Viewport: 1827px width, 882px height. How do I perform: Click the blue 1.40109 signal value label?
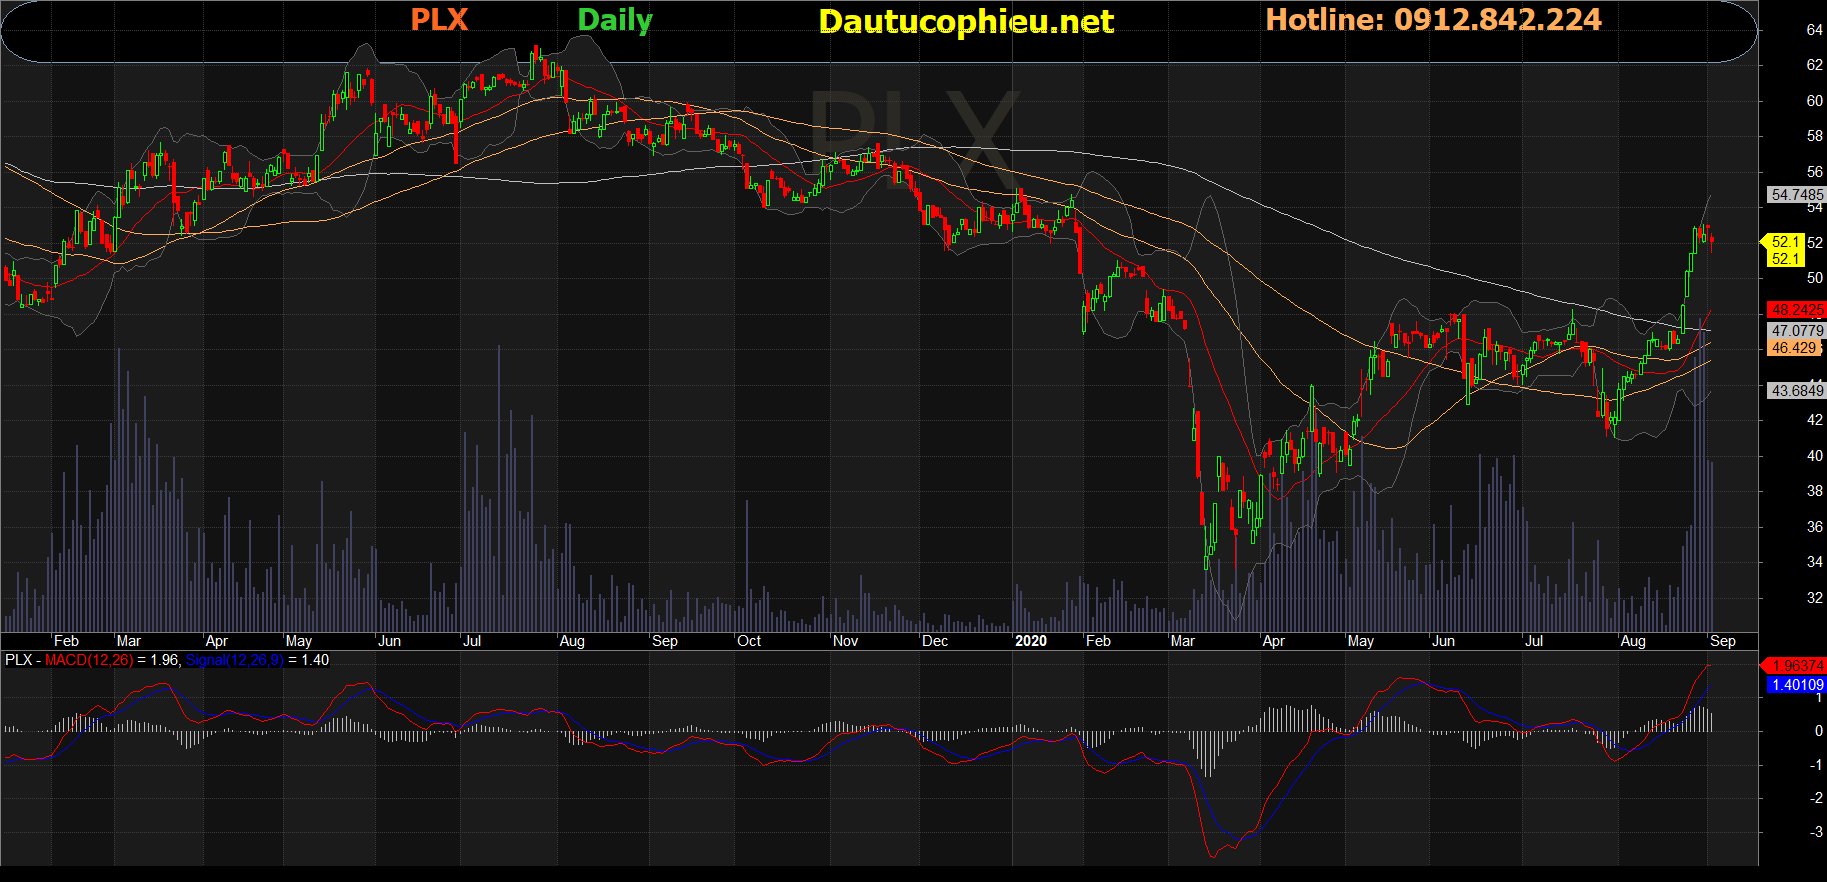tap(1796, 685)
